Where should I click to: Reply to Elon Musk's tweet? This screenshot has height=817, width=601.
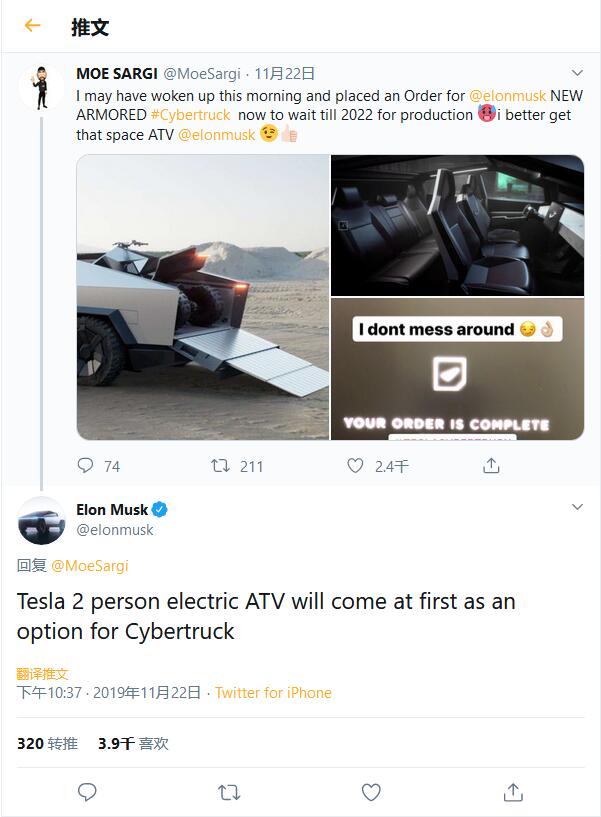87,792
